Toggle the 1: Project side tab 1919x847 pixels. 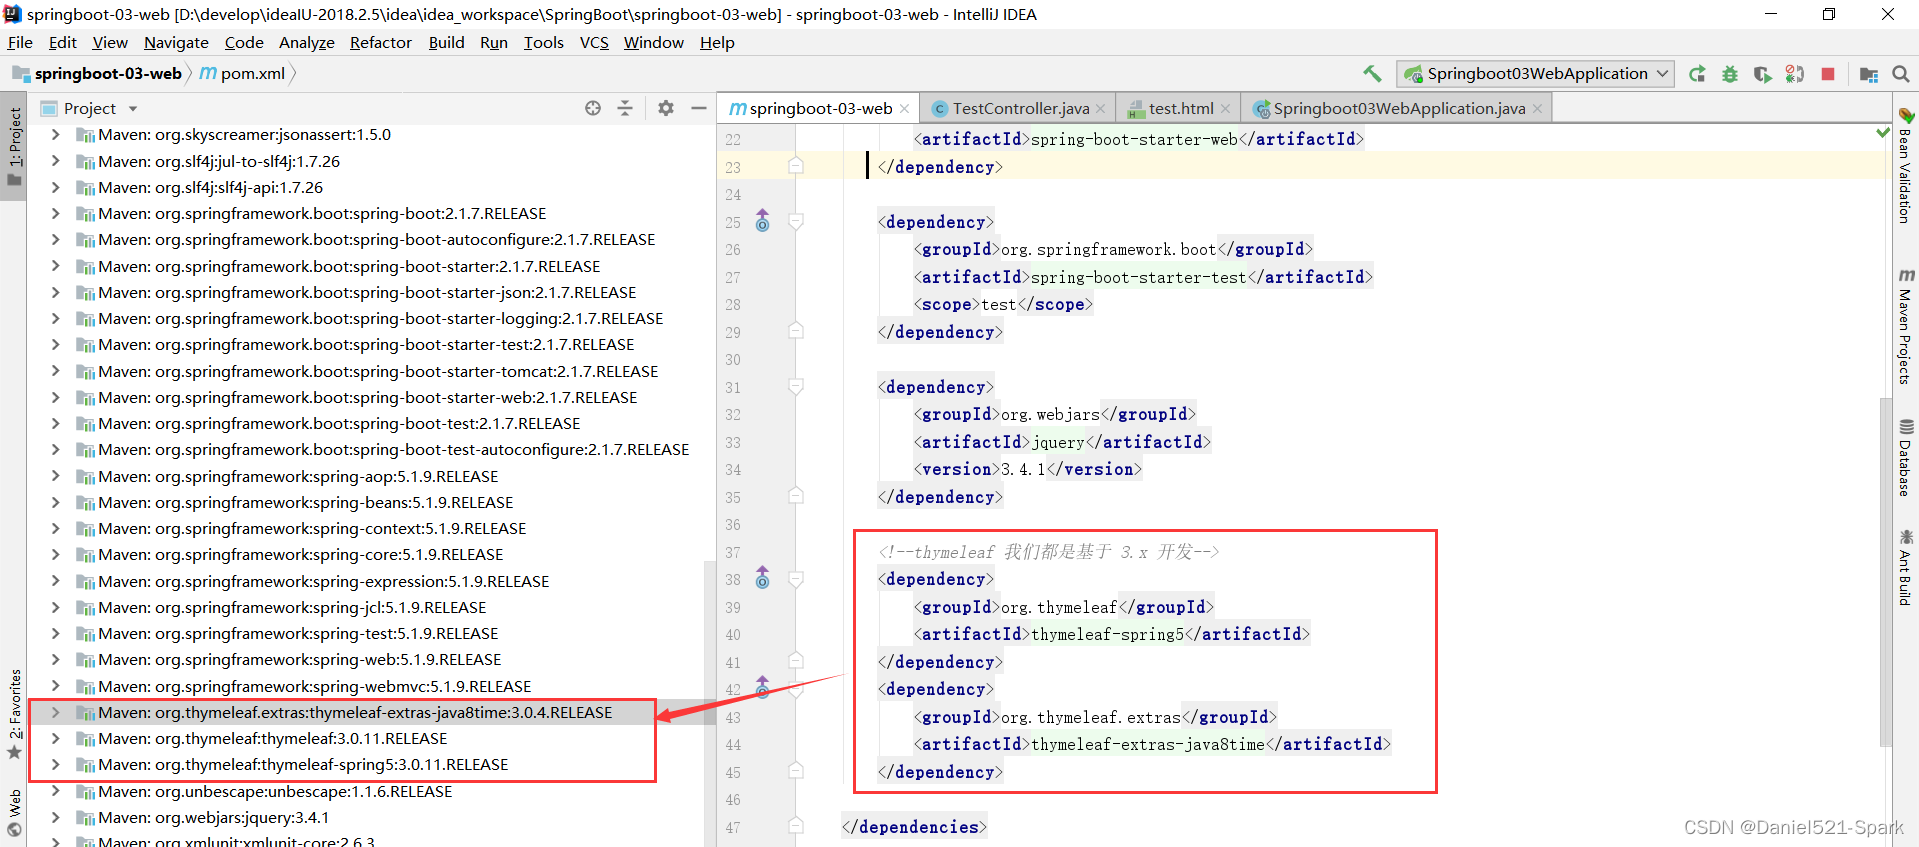(14, 147)
